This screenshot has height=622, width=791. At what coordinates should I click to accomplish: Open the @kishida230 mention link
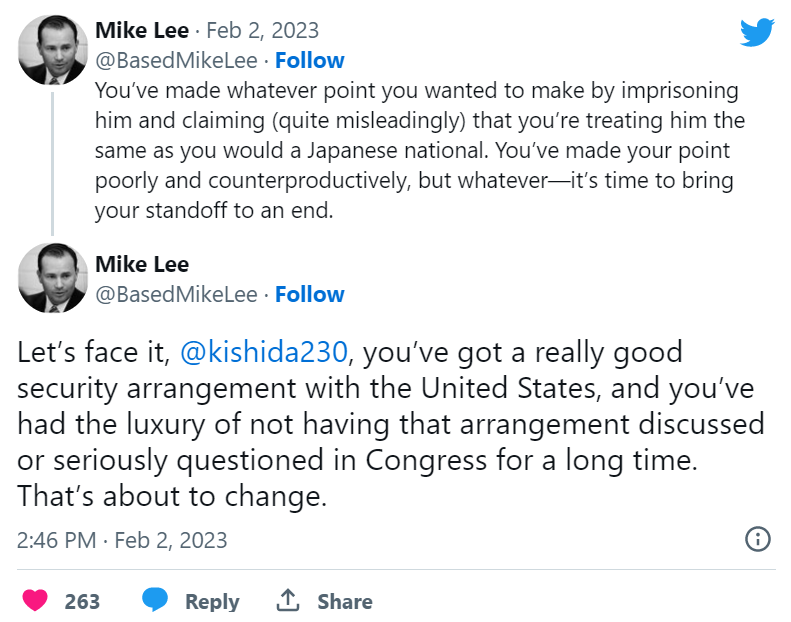[x=263, y=352]
